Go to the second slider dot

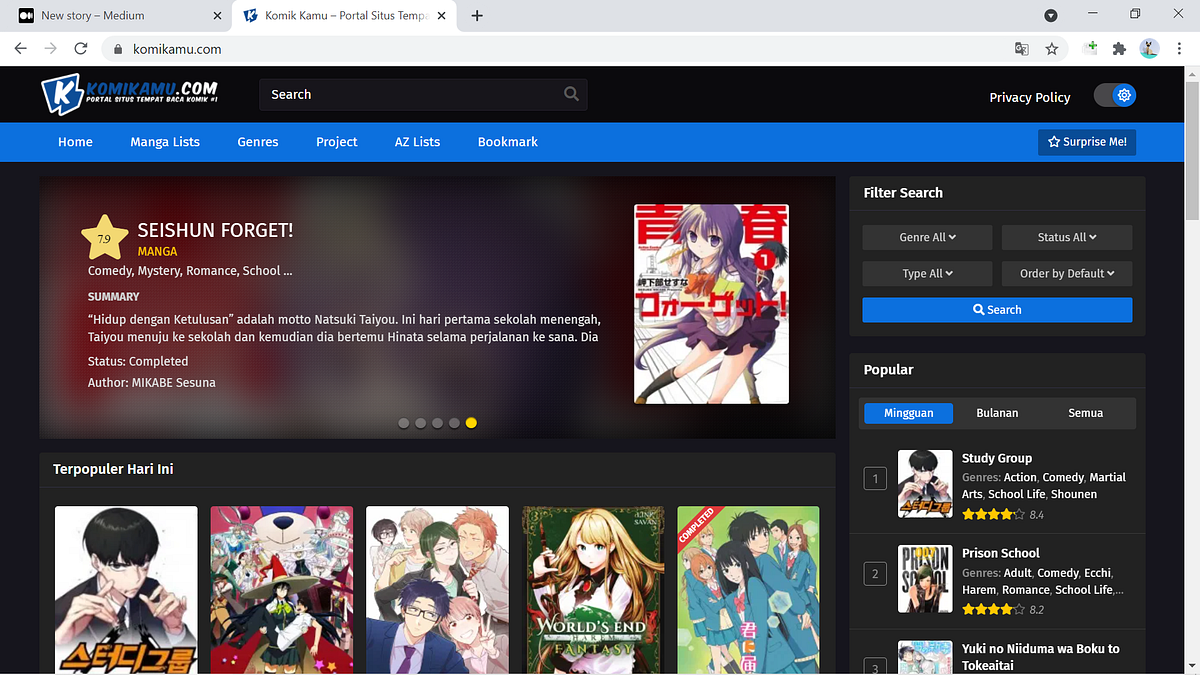click(x=421, y=423)
